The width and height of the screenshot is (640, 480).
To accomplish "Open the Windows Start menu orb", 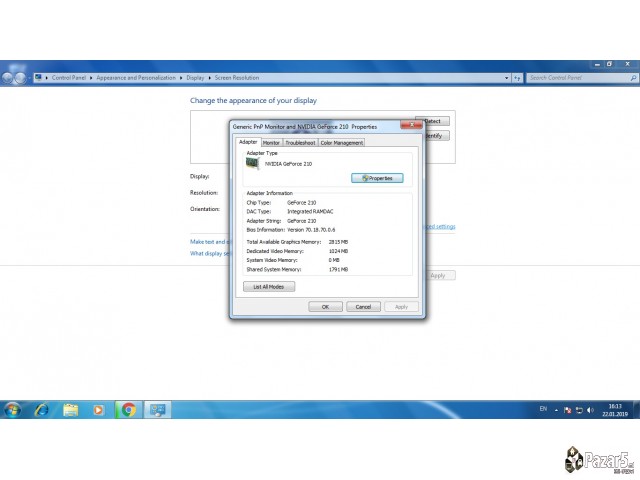I will coord(12,409).
